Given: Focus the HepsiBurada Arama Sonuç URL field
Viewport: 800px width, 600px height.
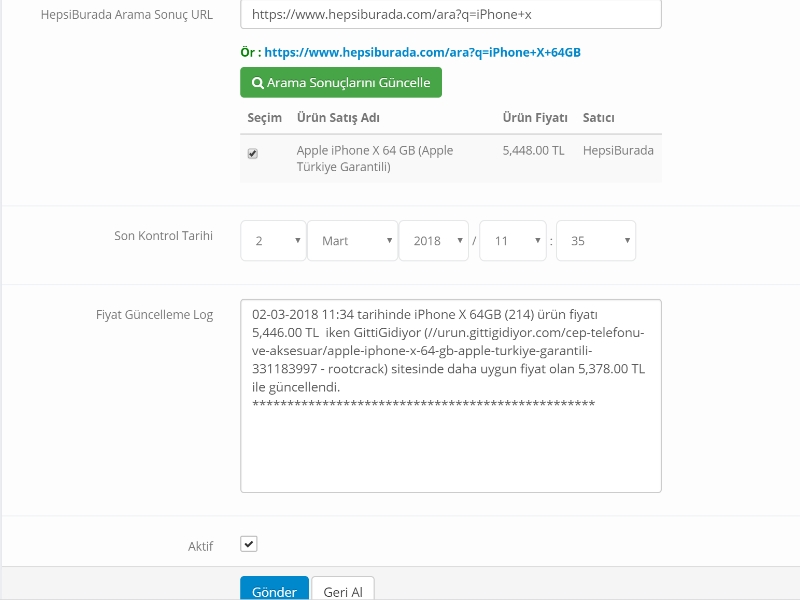Looking at the screenshot, I should [450, 15].
